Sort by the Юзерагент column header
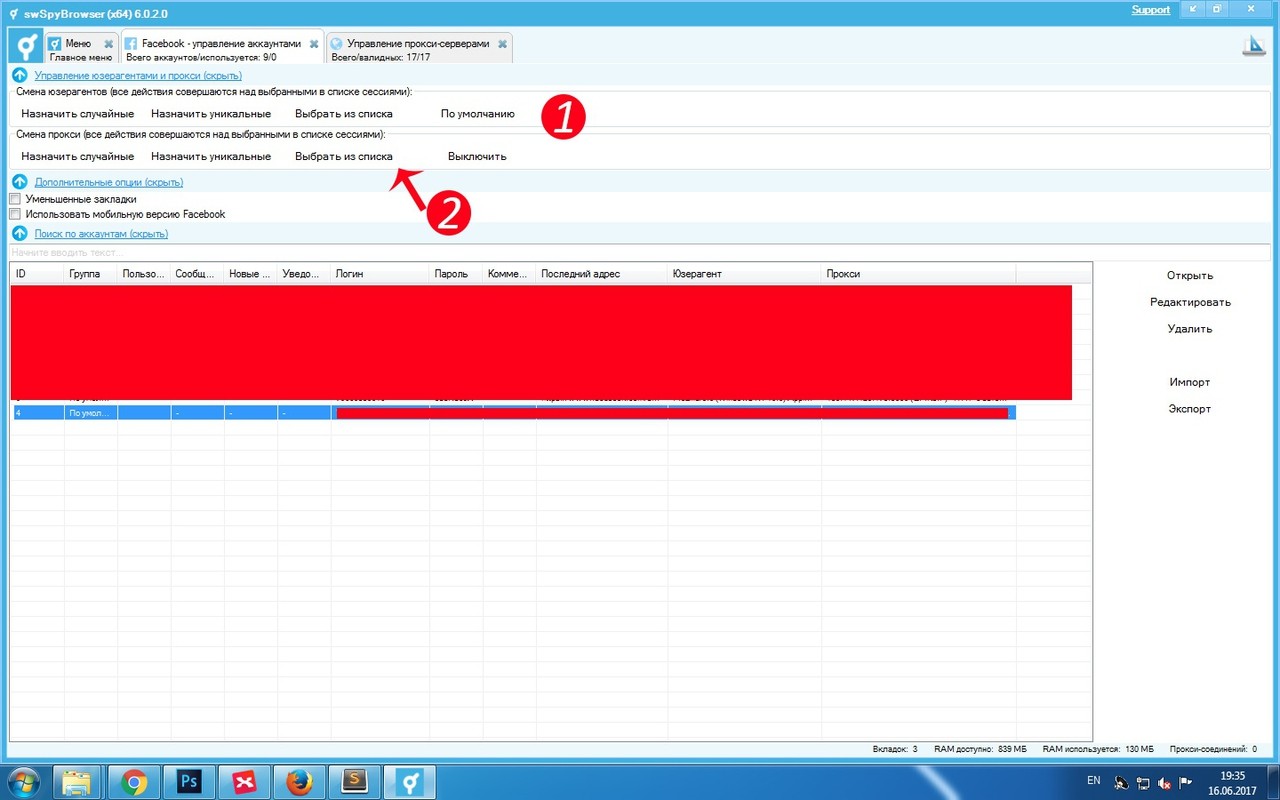Image resolution: width=1280 pixels, height=800 pixels. tap(745, 274)
